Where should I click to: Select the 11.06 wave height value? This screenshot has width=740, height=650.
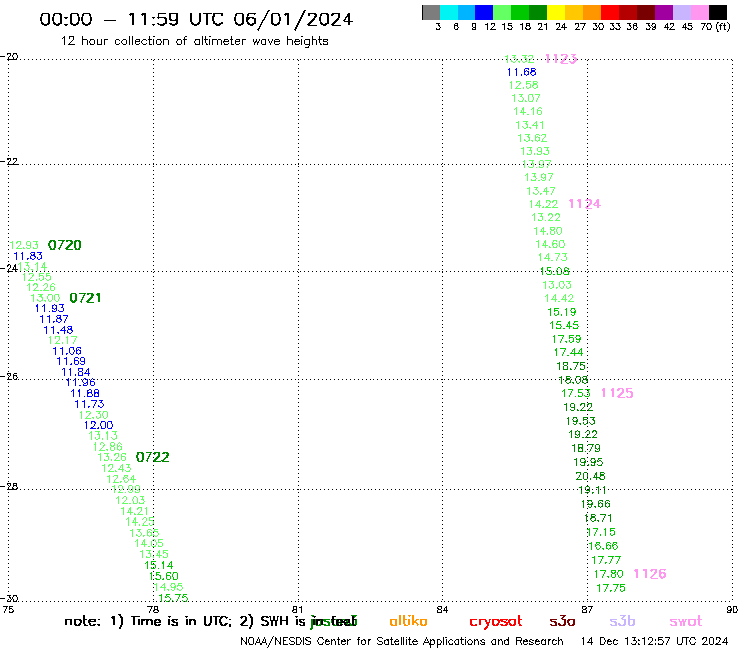tap(67, 351)
